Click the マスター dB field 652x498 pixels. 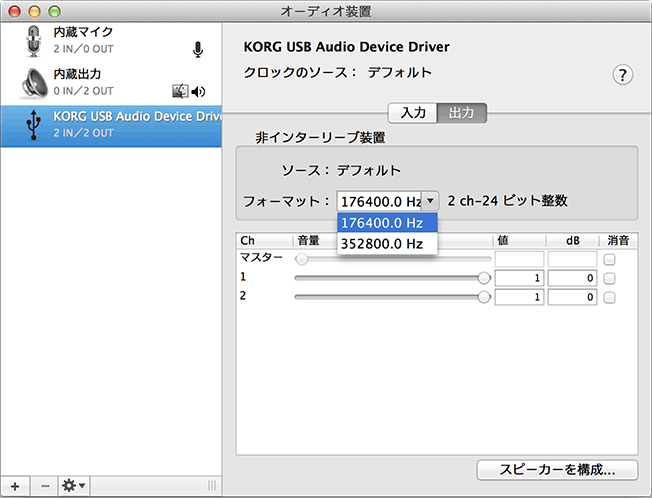pos(572,259)
